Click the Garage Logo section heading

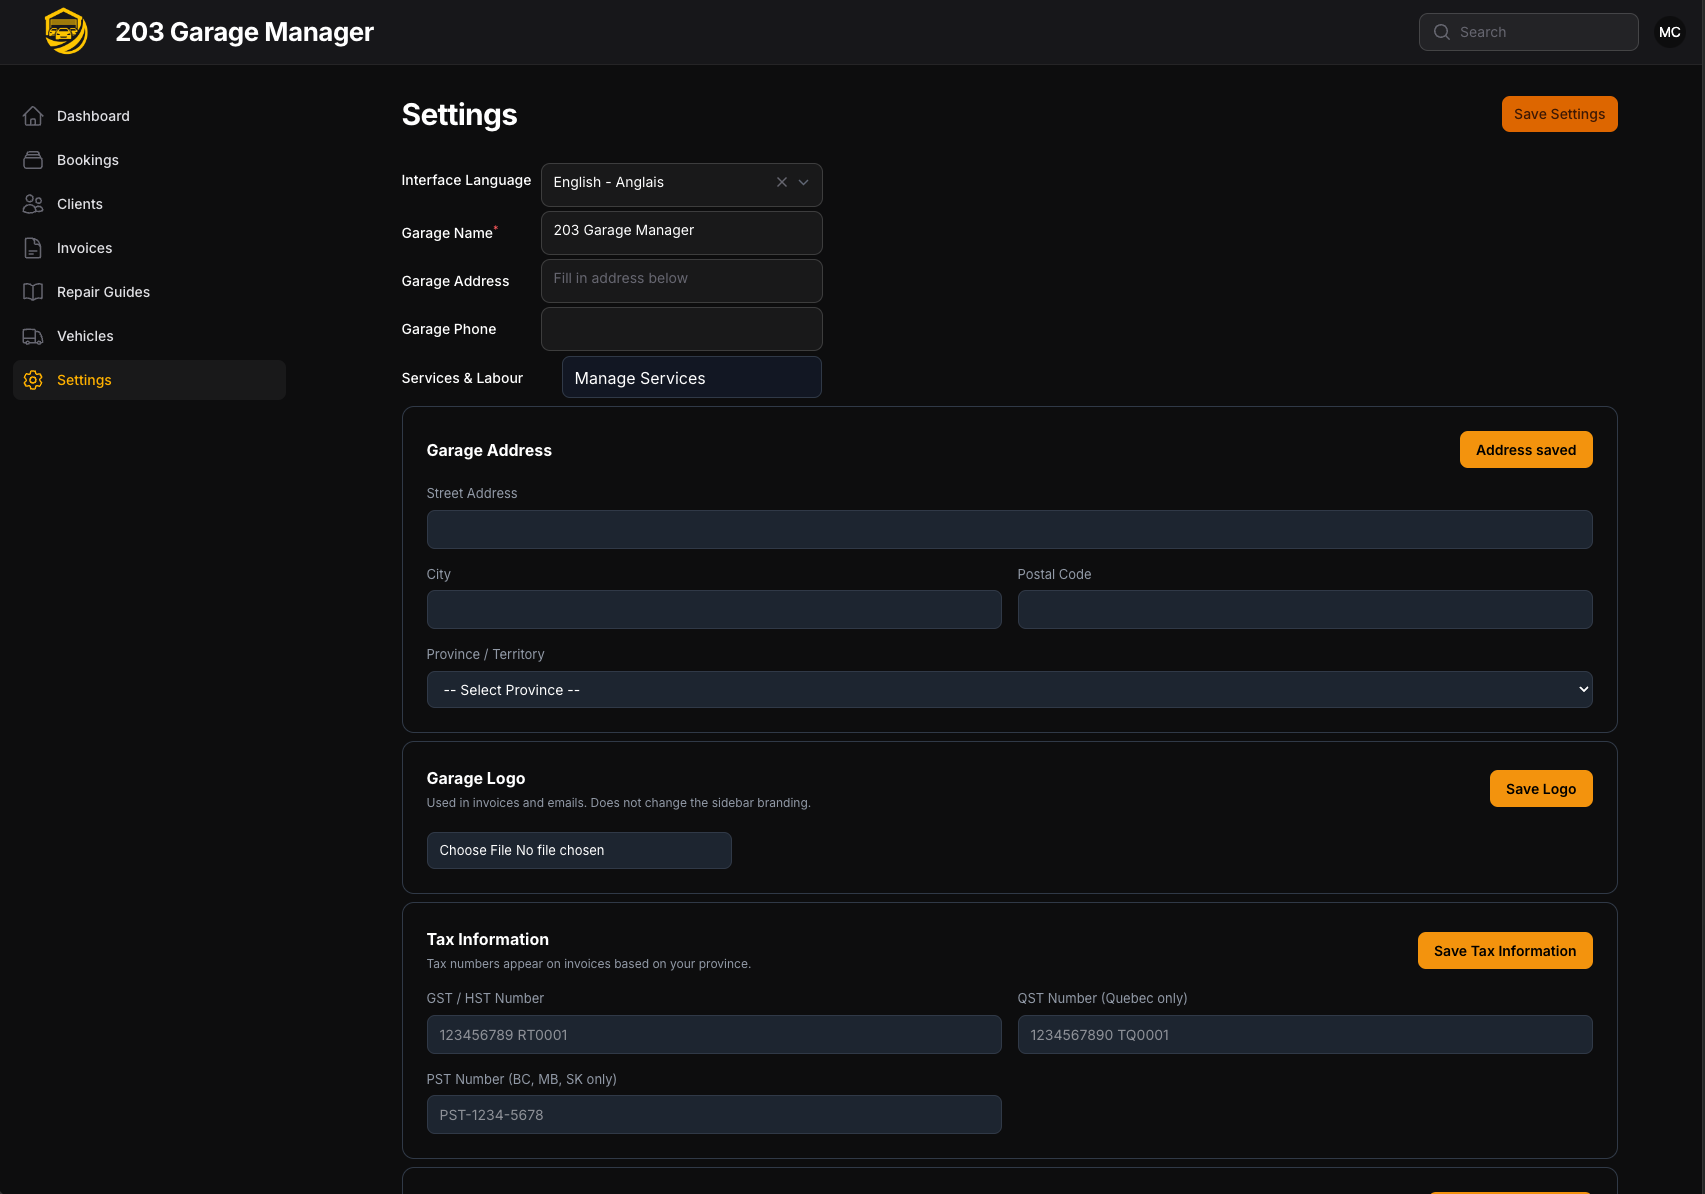476,778
